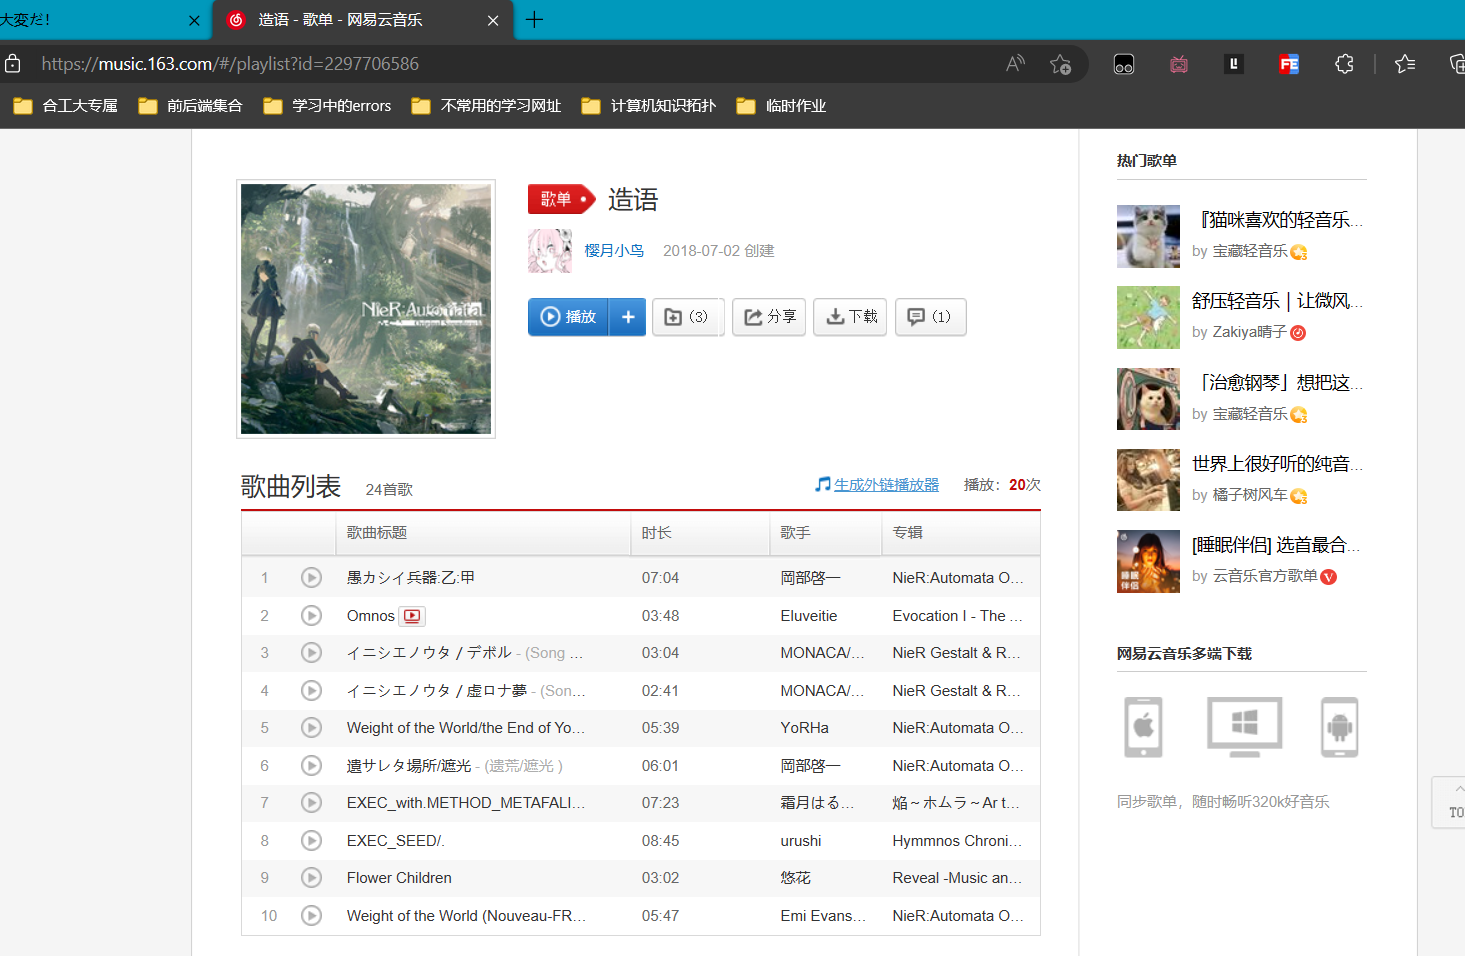Open the 临时作业 bookmark folder
Image resolution: width=1465 pixels, height=956 pixels.
[781, 106]
